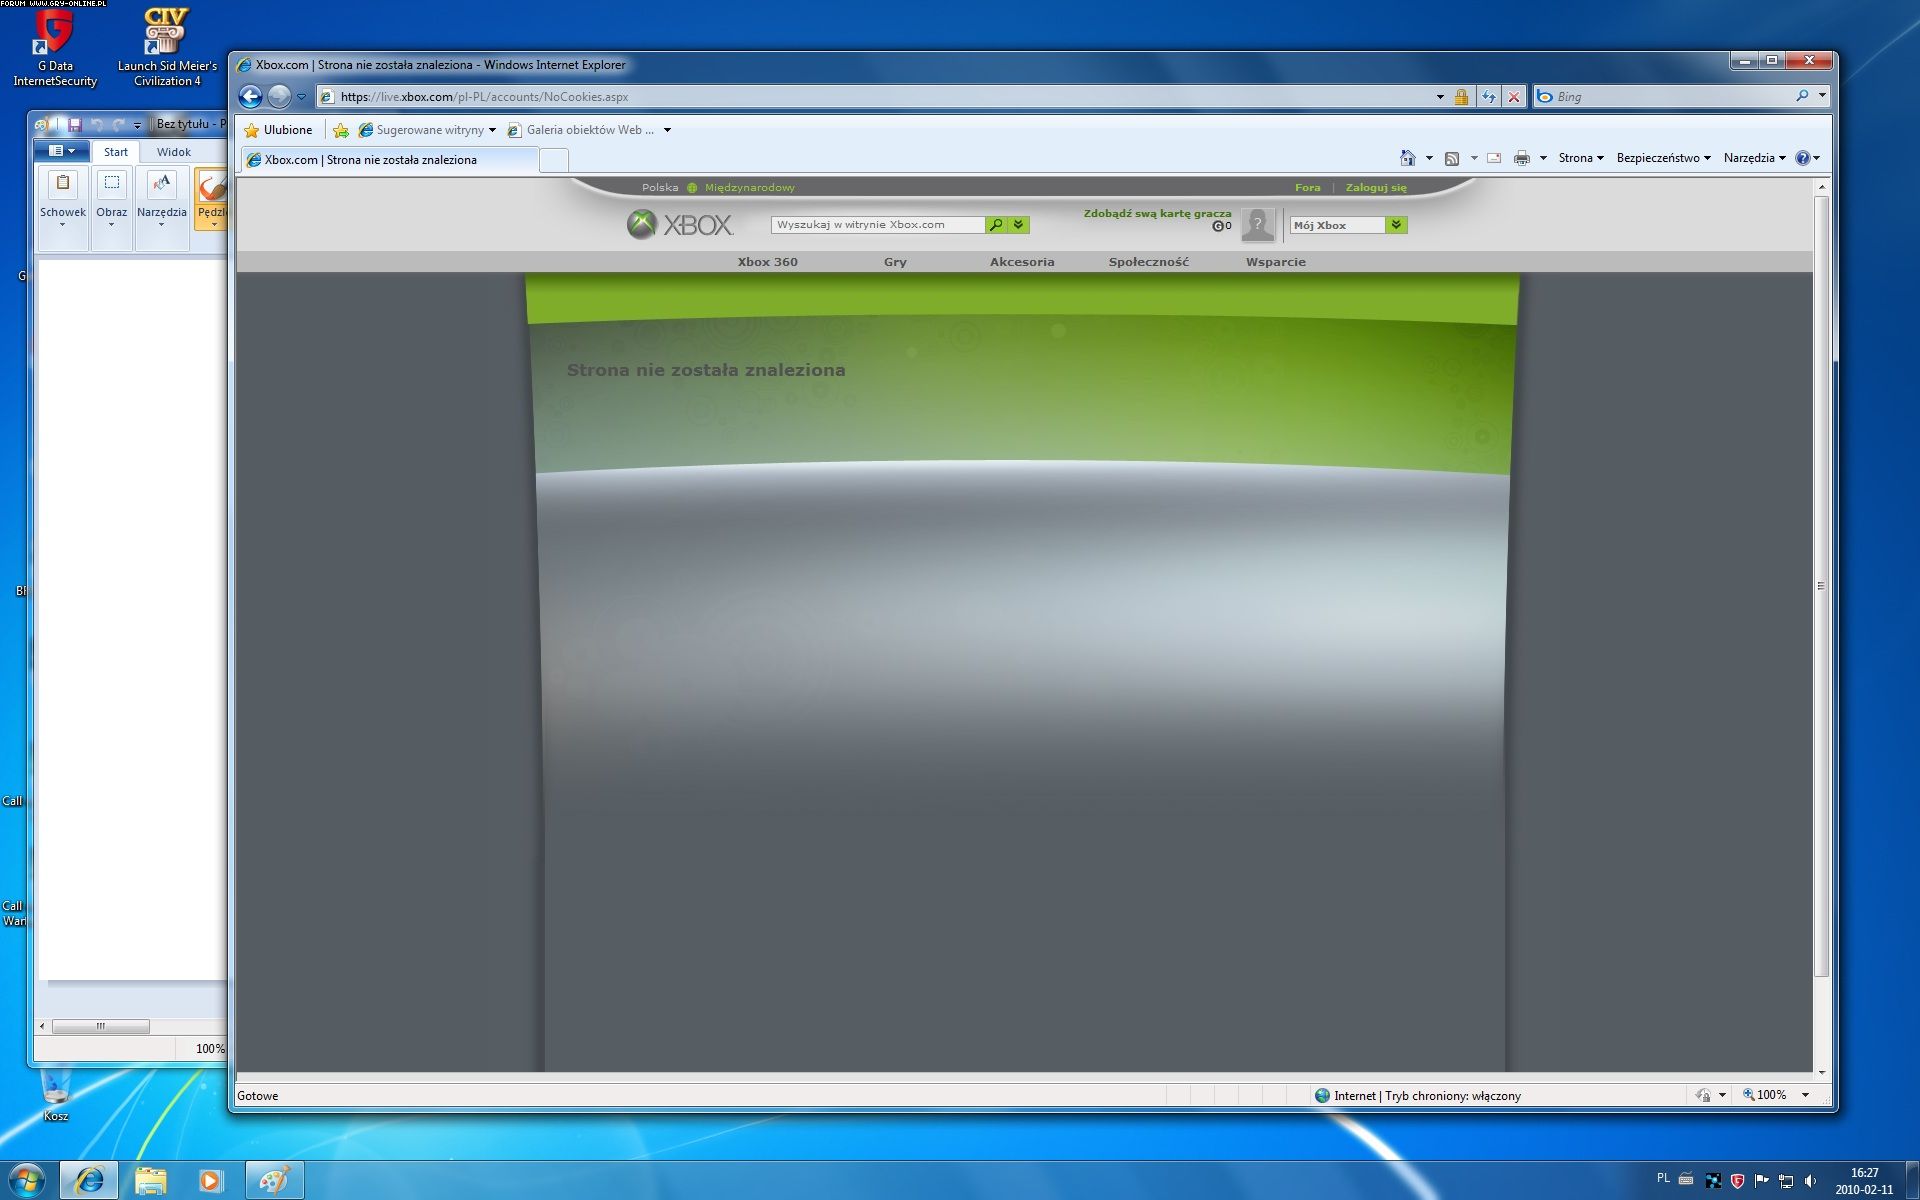This screenshot has width=1920, height=1200.
Task: Open Sugerowane witryny dropdown
Action: tap(427, 130)
